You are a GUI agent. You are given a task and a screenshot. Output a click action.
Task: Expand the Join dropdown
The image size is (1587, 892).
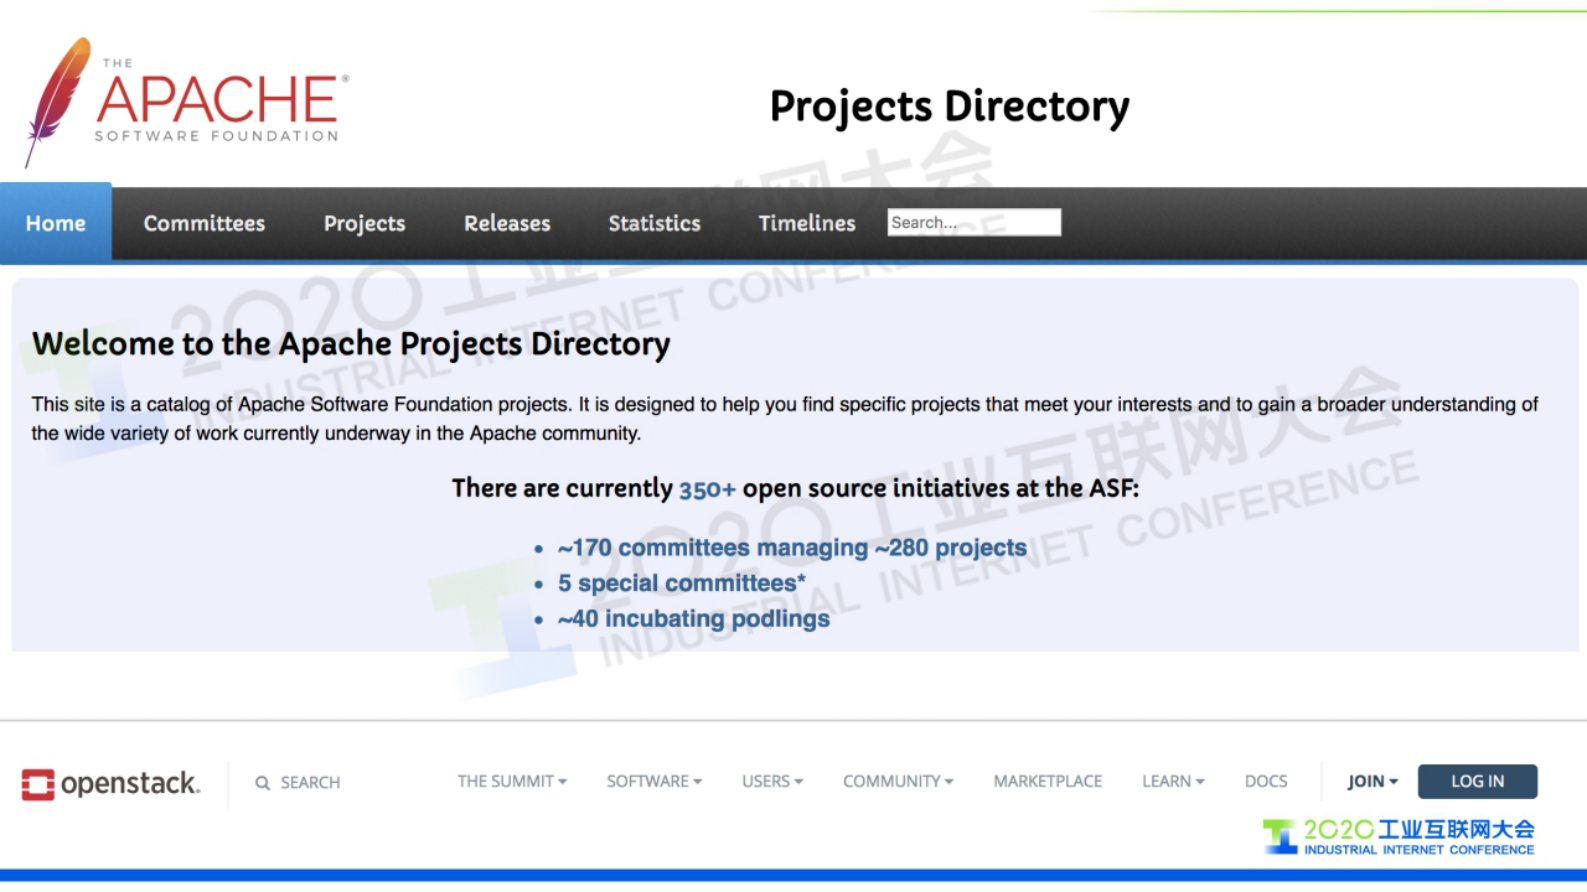[1372, 781]
